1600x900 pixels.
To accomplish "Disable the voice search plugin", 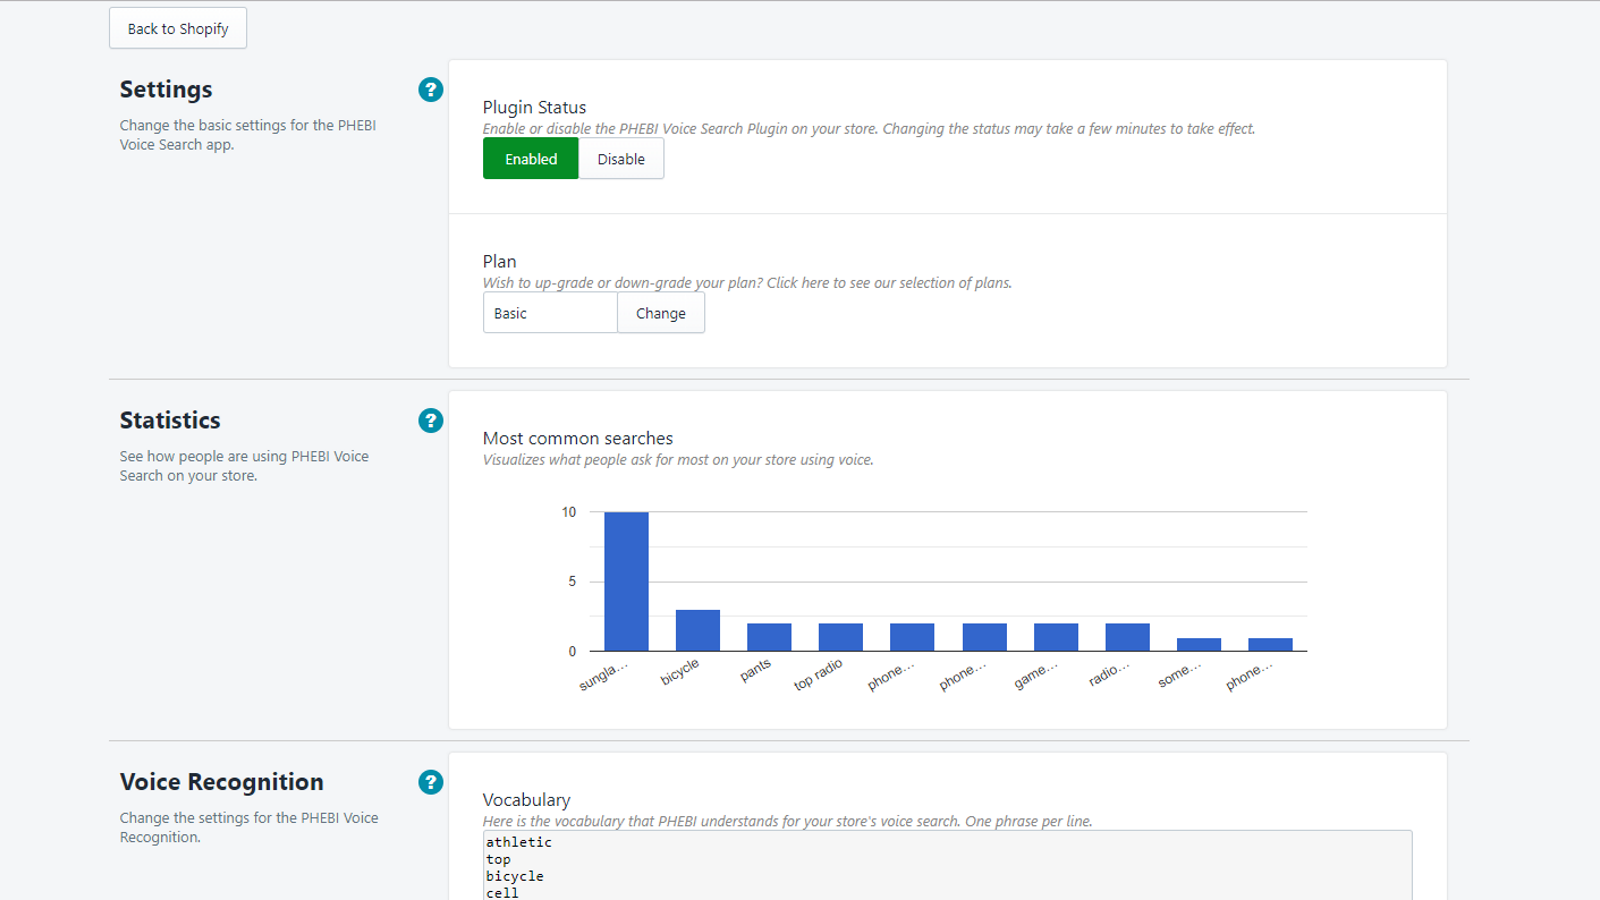I will (621, 159).
